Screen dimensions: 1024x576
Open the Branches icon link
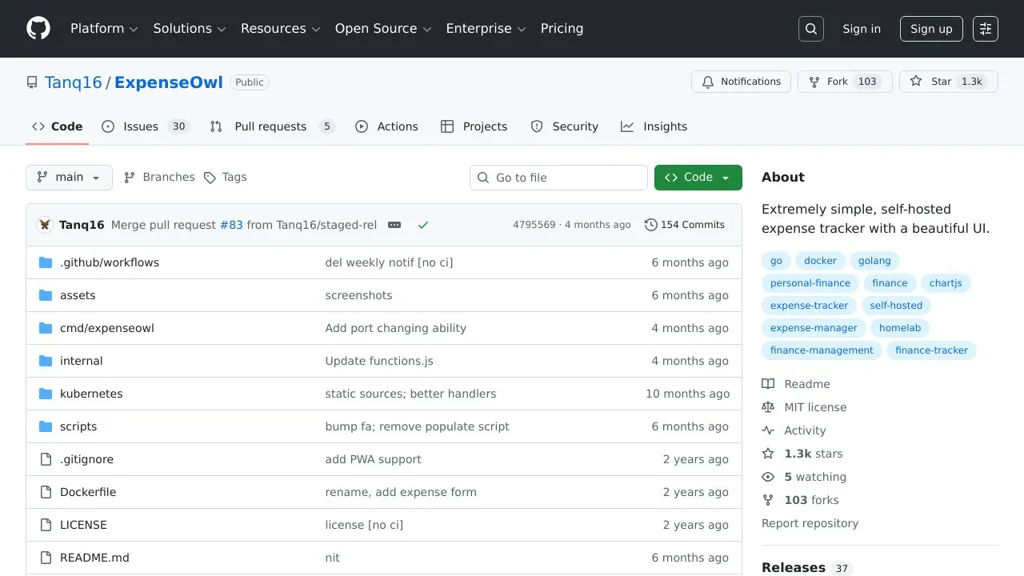159,177
